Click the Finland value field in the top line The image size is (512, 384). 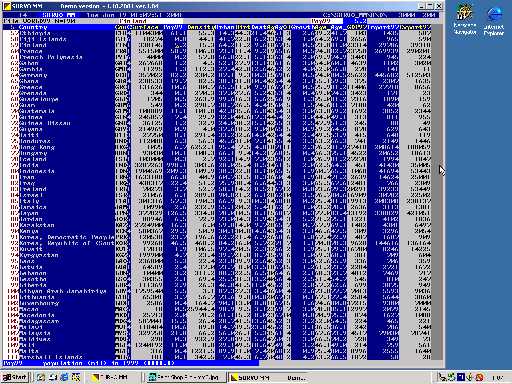pyautogui.click(x=151, y=21)
